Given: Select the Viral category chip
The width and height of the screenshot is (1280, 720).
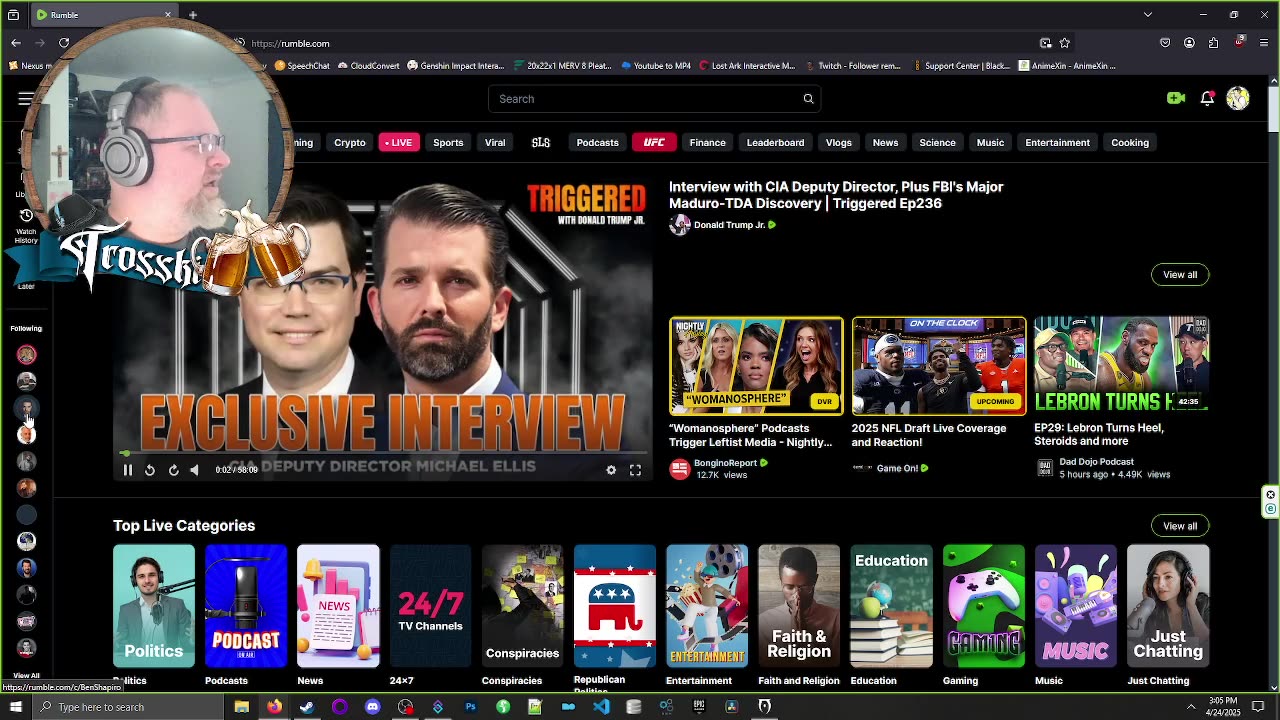Looking at the screenshot, I should point(495,142).
